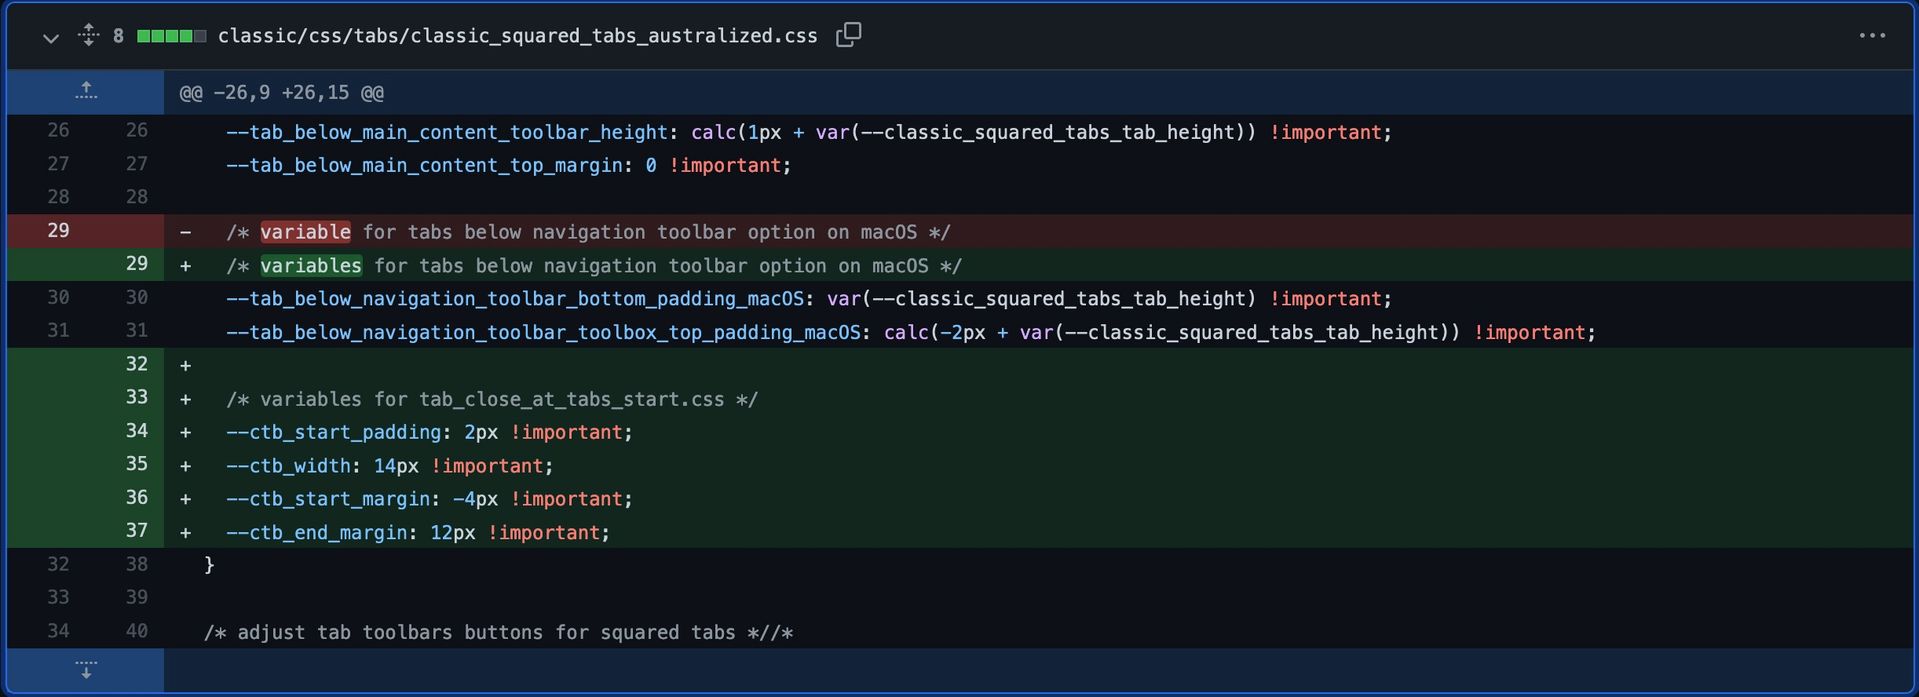1919x697 pixels.
Task: Expand hidden lines below line 40
Action: (x=86, y=669)
